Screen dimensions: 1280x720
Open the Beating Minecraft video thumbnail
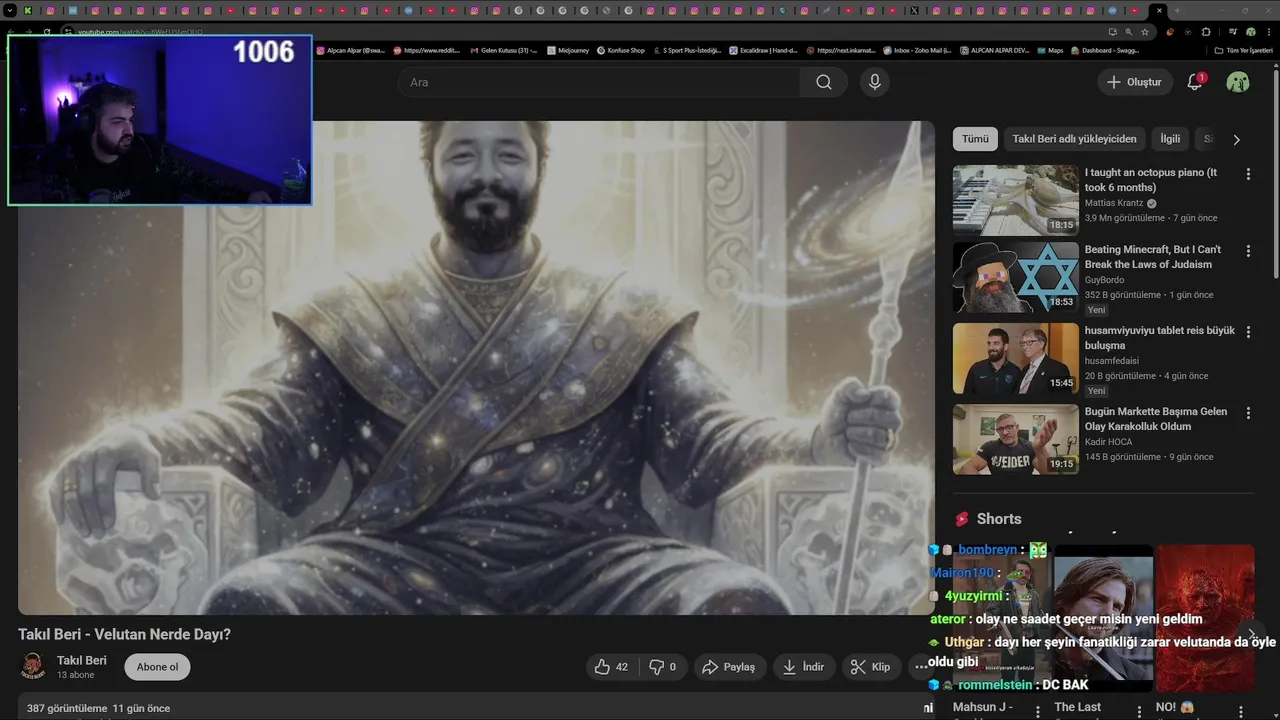tap(1015, 277)
